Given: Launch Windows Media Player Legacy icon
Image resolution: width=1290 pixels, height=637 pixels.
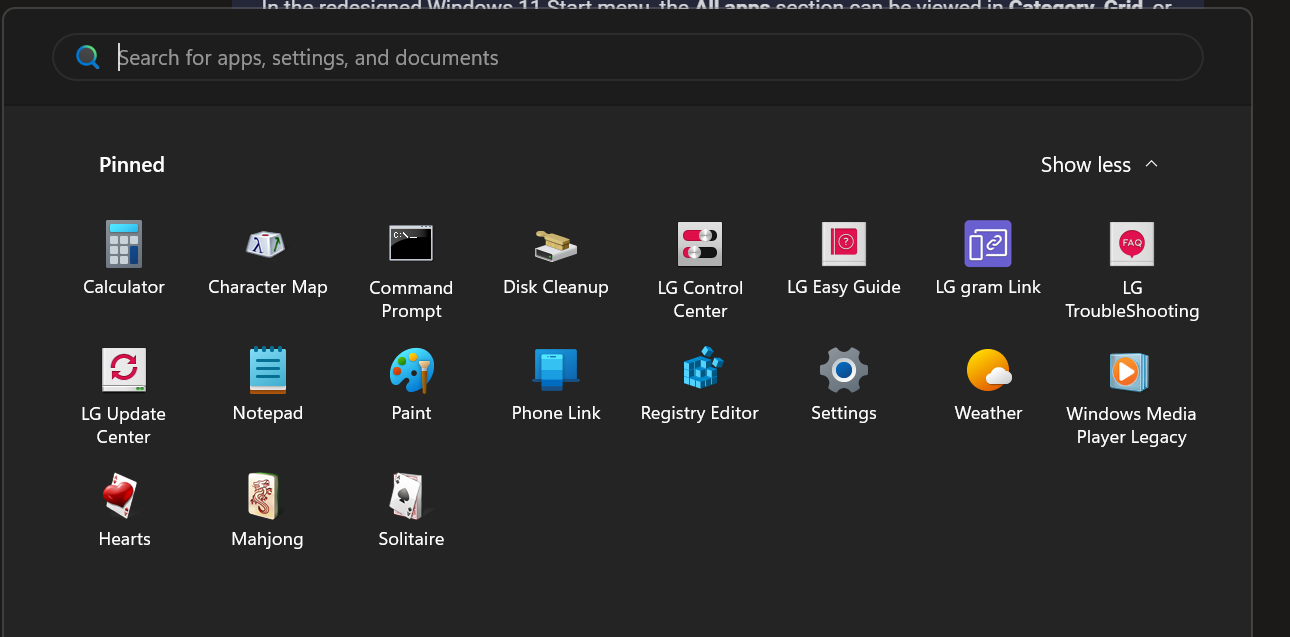Looking at the screenshot, I should 1130,371.
